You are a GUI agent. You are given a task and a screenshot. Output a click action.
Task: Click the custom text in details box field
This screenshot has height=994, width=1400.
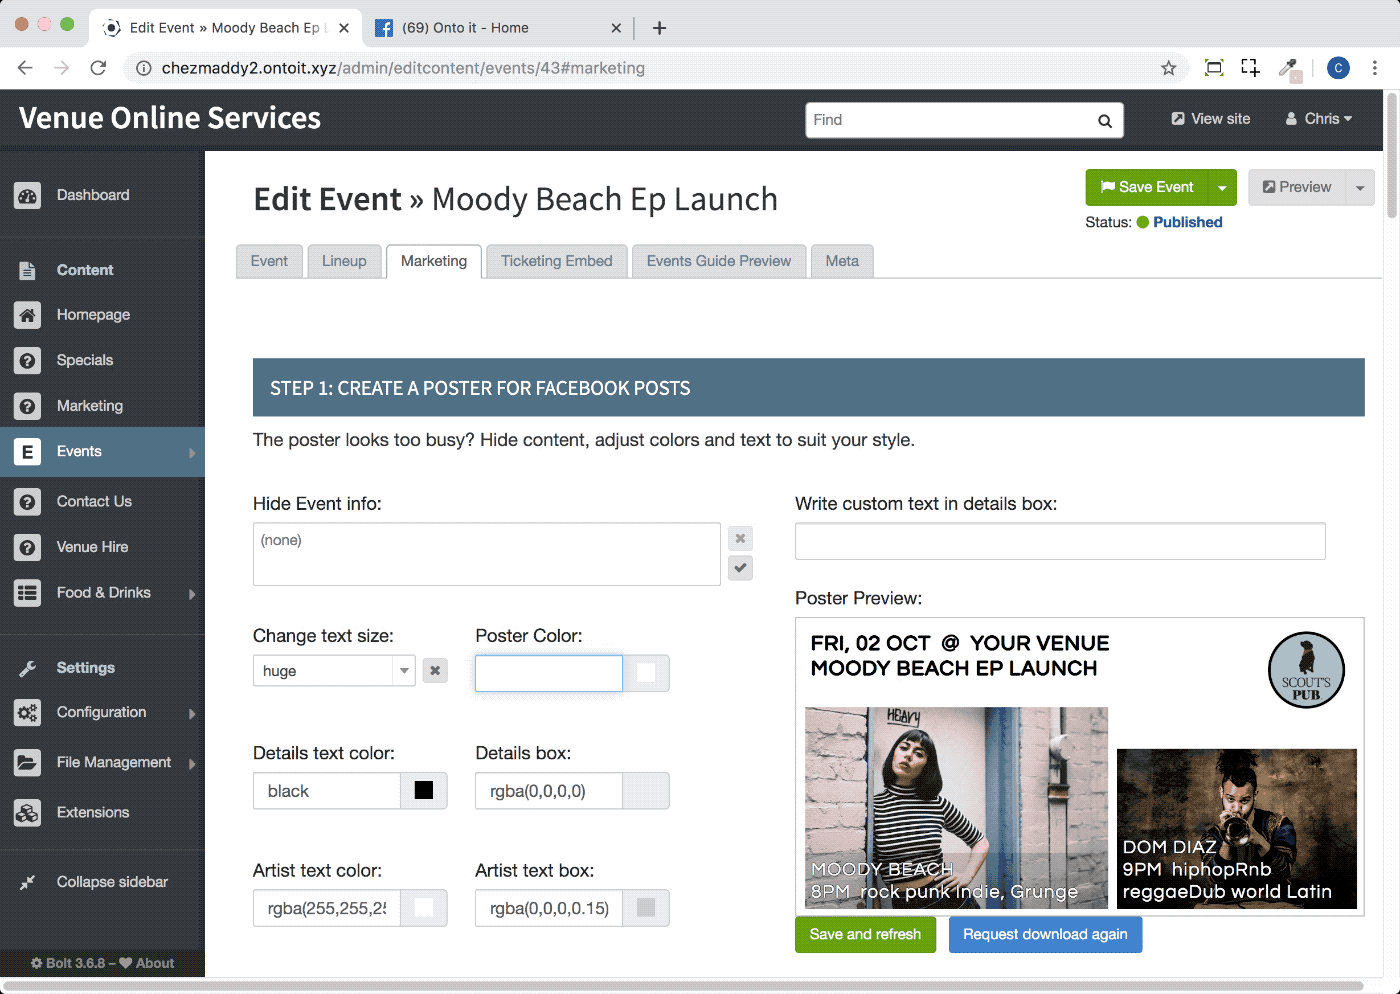pyautogui.click(x=1060, y=542)
